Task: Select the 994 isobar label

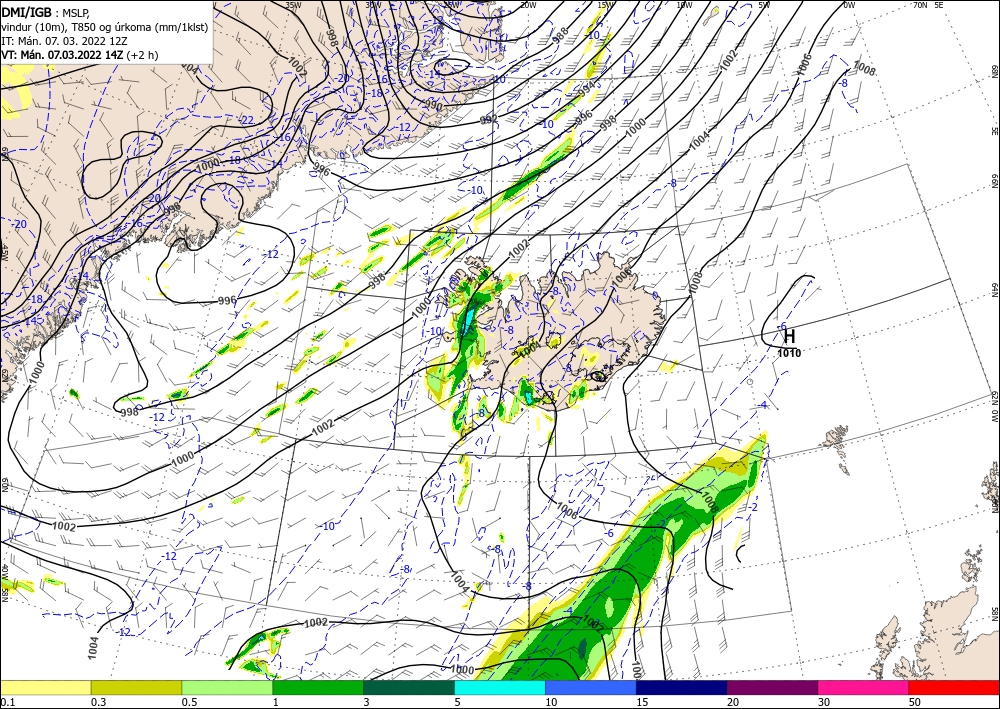Action: 586,89
